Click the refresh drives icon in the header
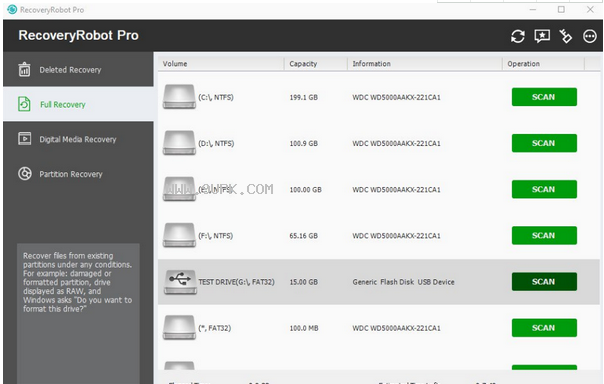This screenshot has height=384, width=604. click(518, 36)
